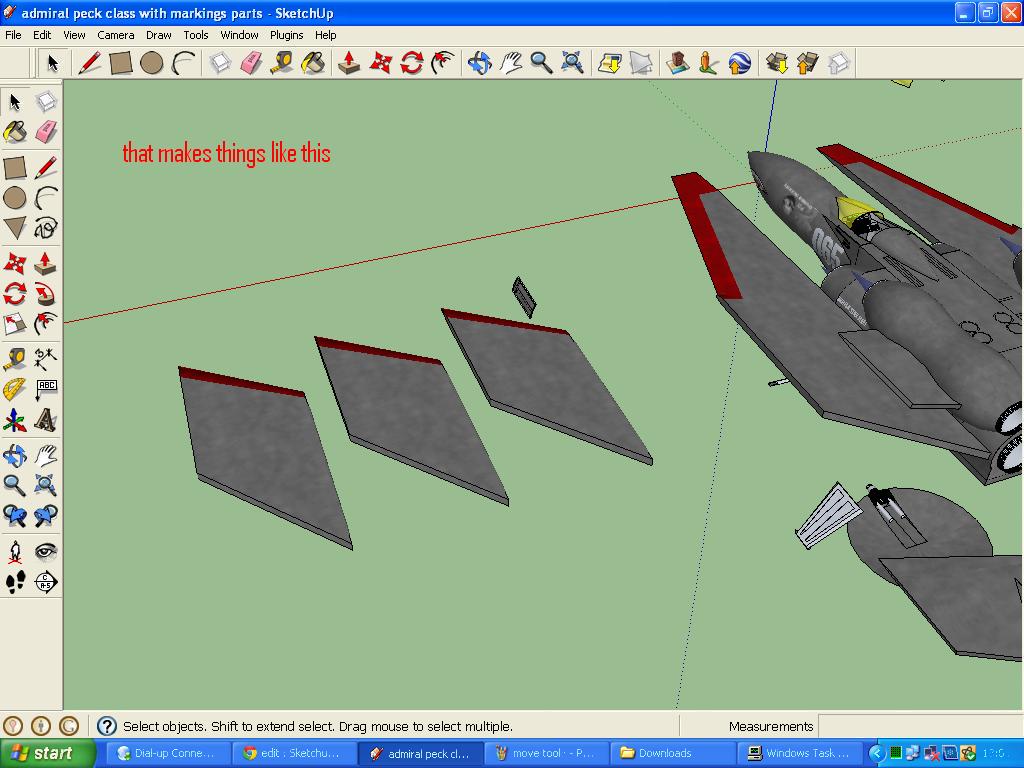Open the Plugins menu

coord(286,34)
